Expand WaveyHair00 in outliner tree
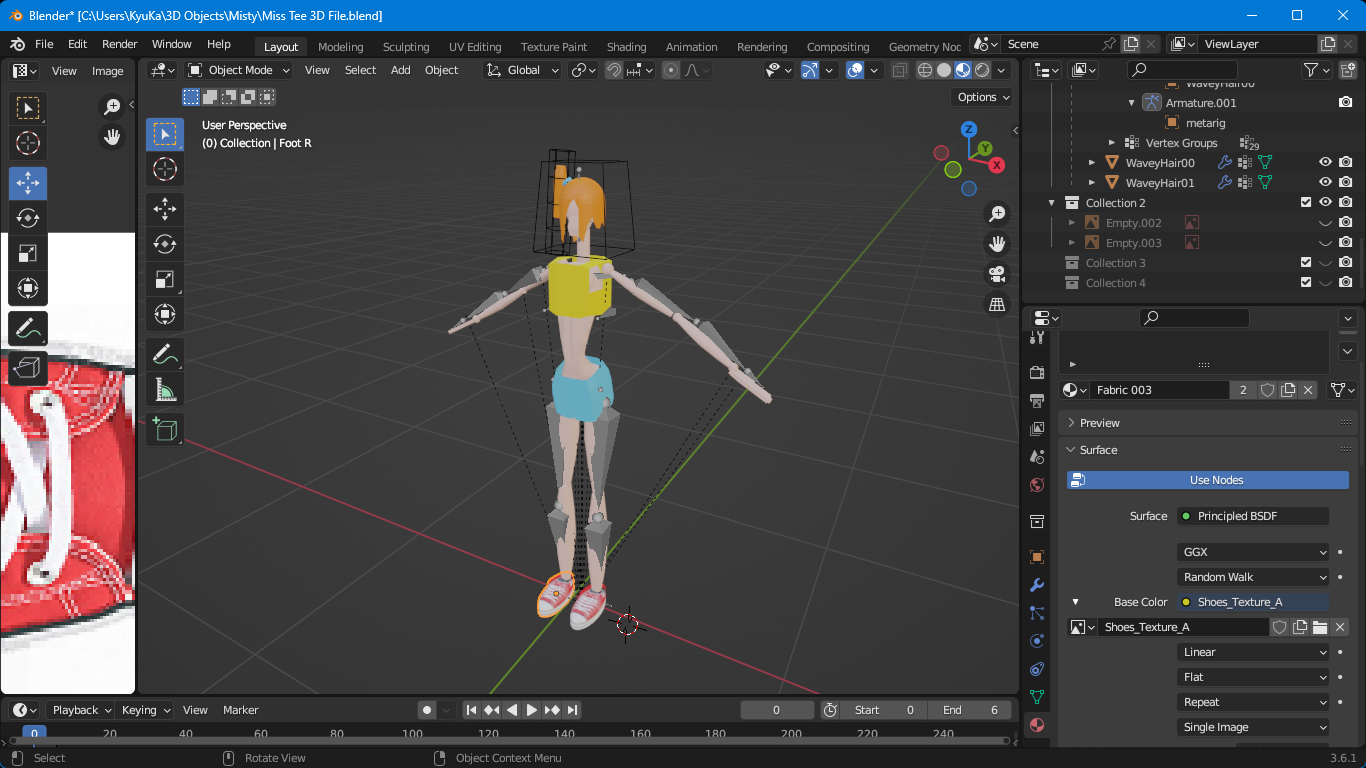Image resolution: width=1366 pixels, height=768 pixels. coord(1092,162)
